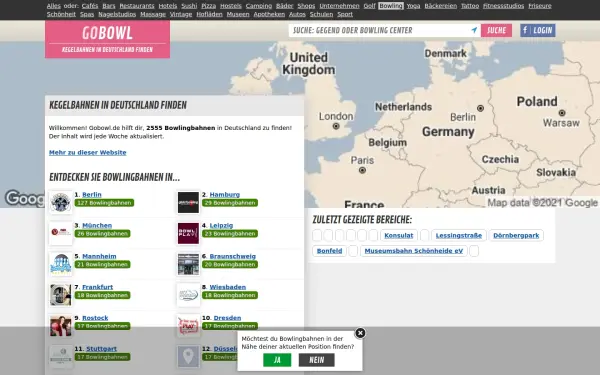
Task: Open the Museumsbahn Schönheide eV link
Action: click(x=414, y=251)
